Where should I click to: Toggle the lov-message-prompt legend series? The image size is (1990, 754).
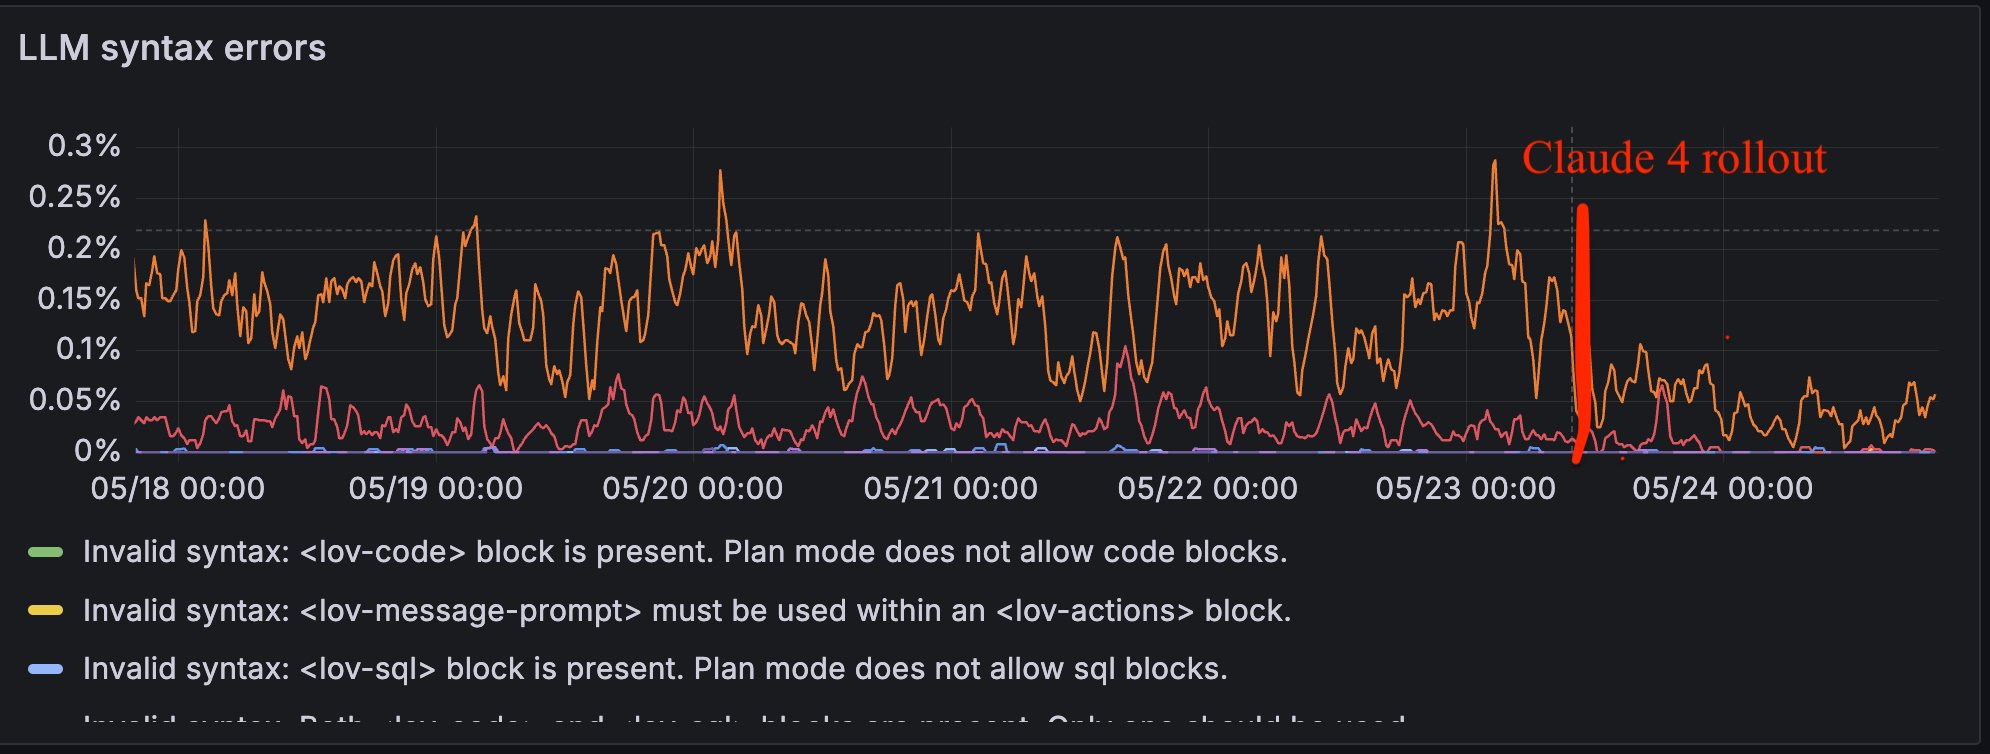pos(687,610)
